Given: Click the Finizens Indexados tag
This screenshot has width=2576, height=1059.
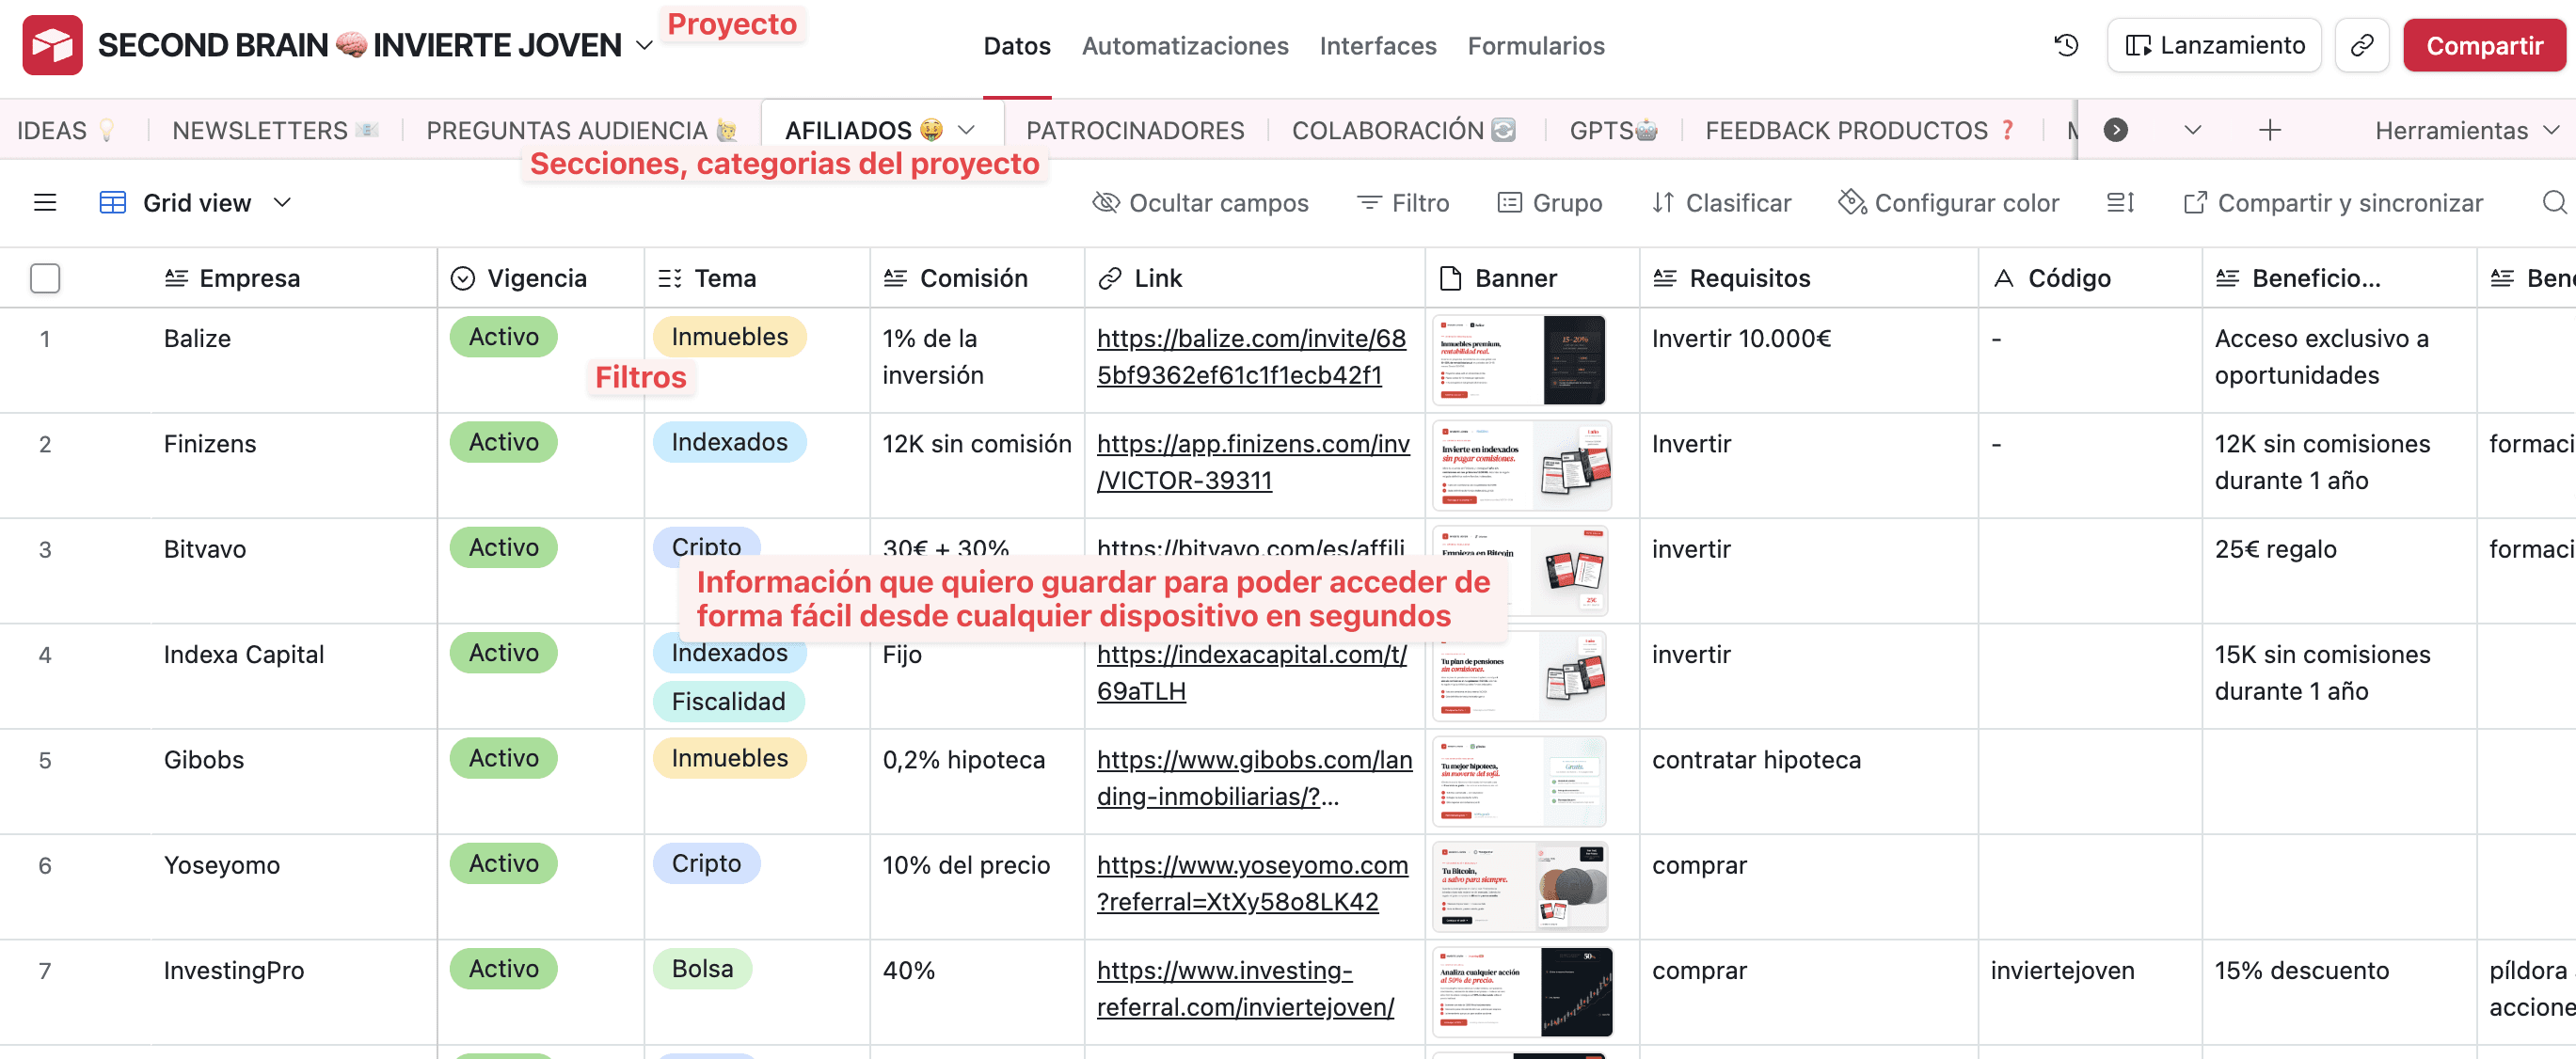Looking at the screenshot, I should pyautogui.click(x=729, y=442).
